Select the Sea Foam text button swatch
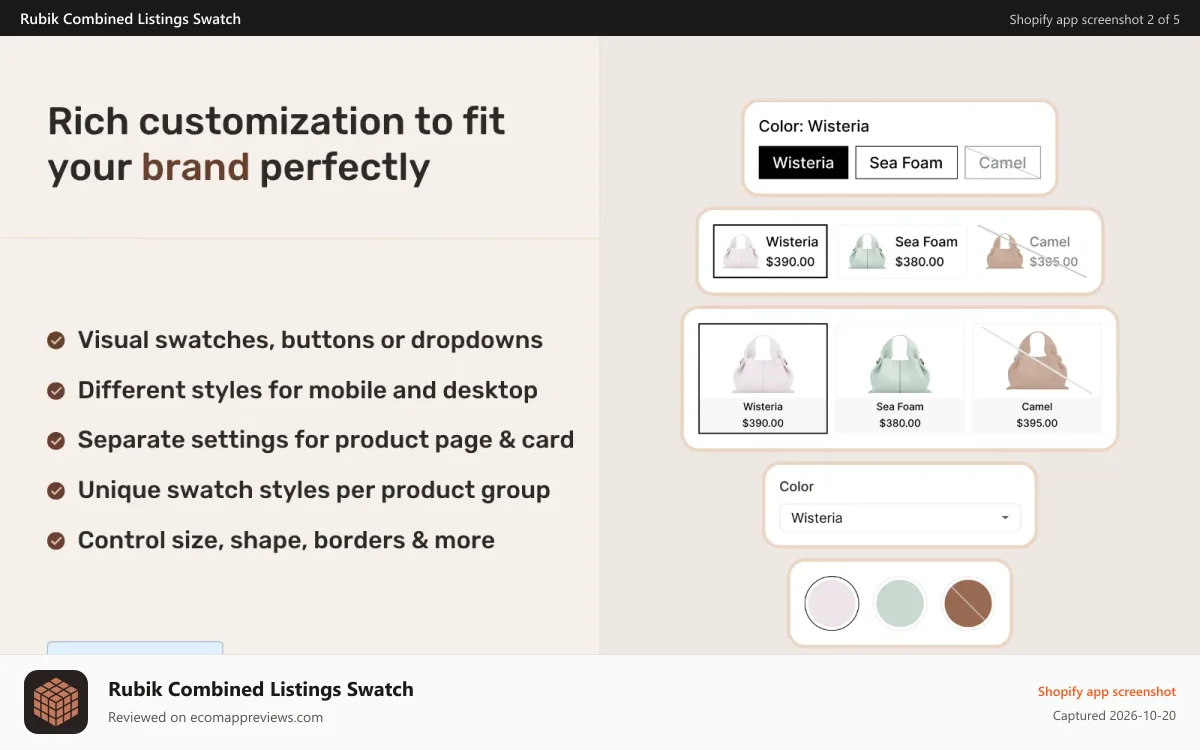The height and width of the screenshot is (750, 1200). tap(906, 163)
